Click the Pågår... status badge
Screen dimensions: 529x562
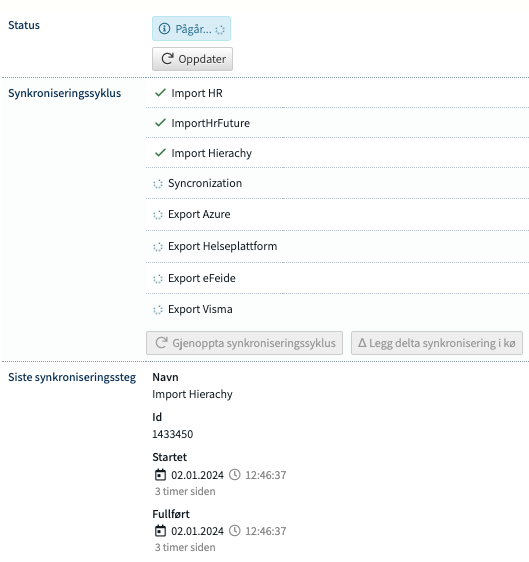[191, 28]
